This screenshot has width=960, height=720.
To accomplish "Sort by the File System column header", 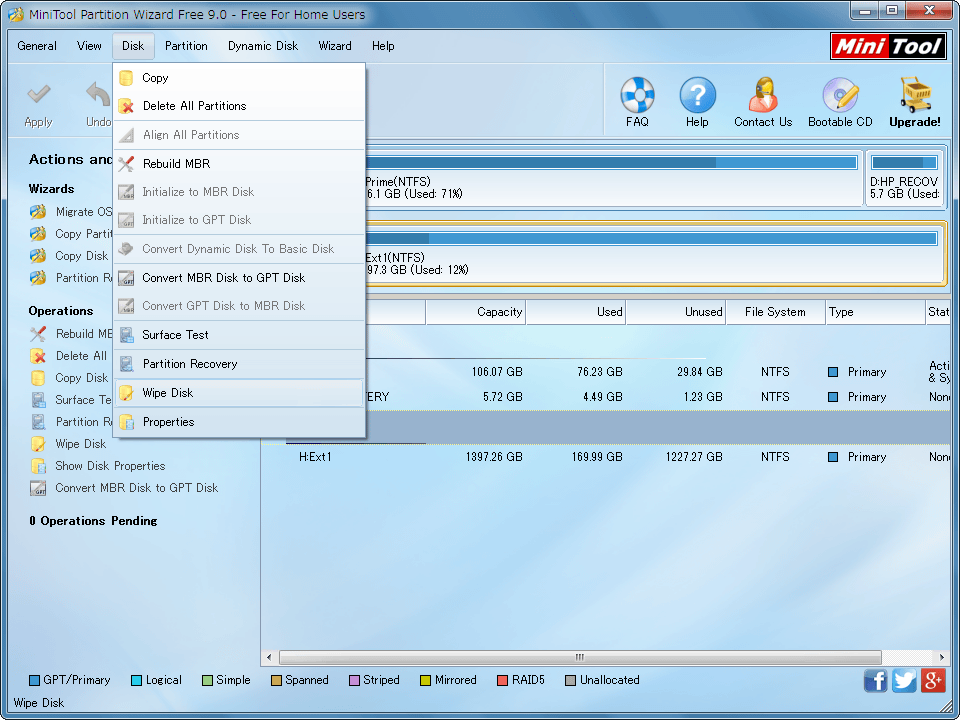I will pos(775,312).
